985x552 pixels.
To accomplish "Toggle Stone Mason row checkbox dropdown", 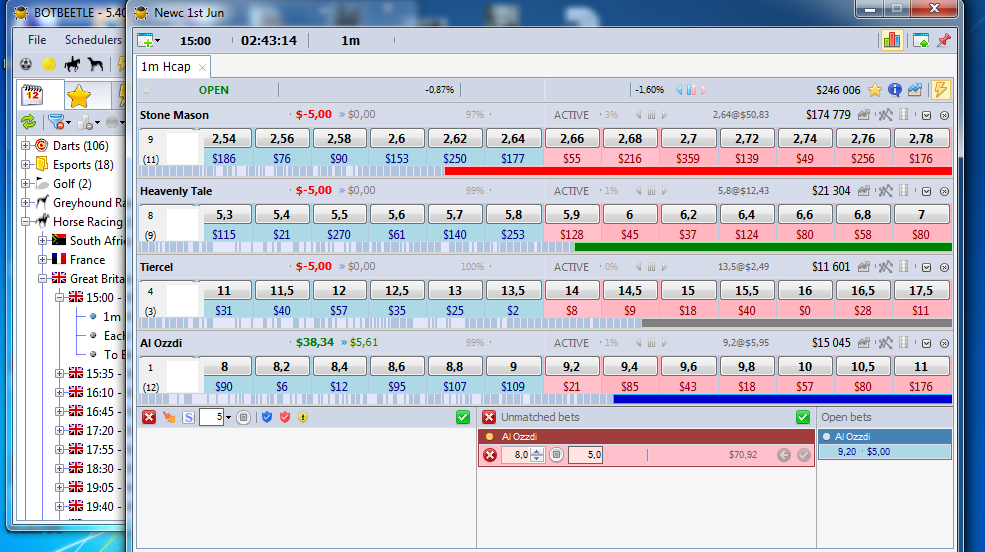I will pyautogui.click(x=927, y=116).
